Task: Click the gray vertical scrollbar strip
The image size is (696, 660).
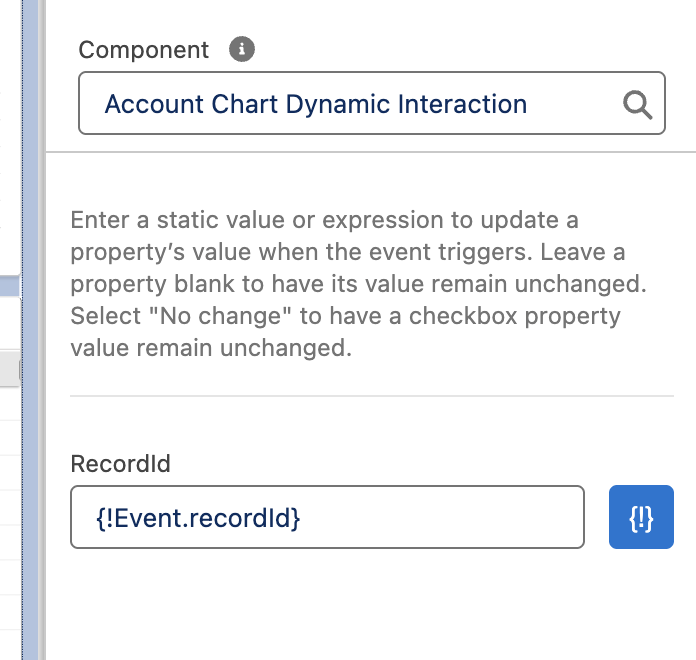Action: click(x=42, y=330)
